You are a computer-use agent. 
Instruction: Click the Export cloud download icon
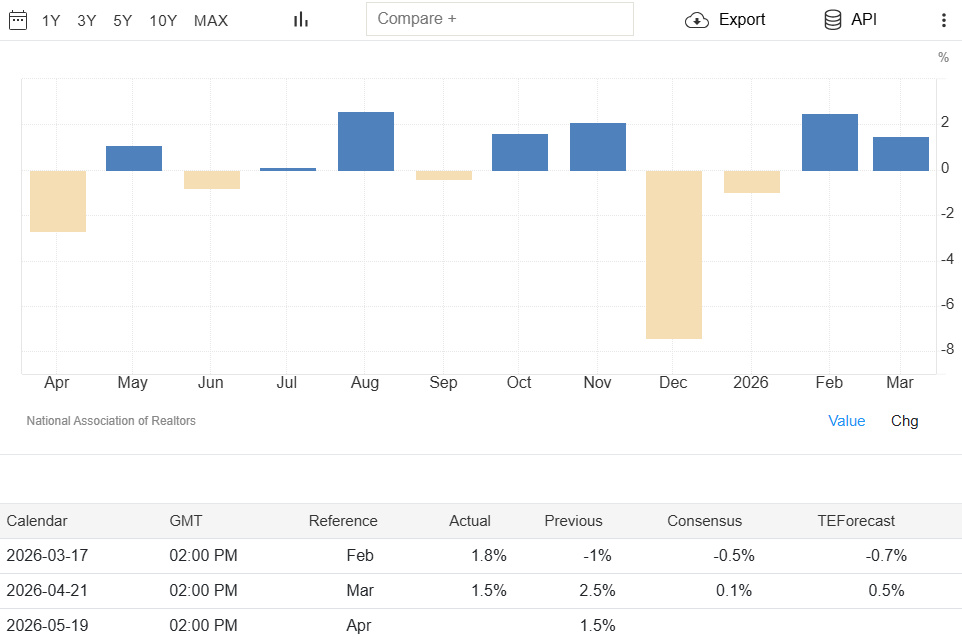(697, 20)
